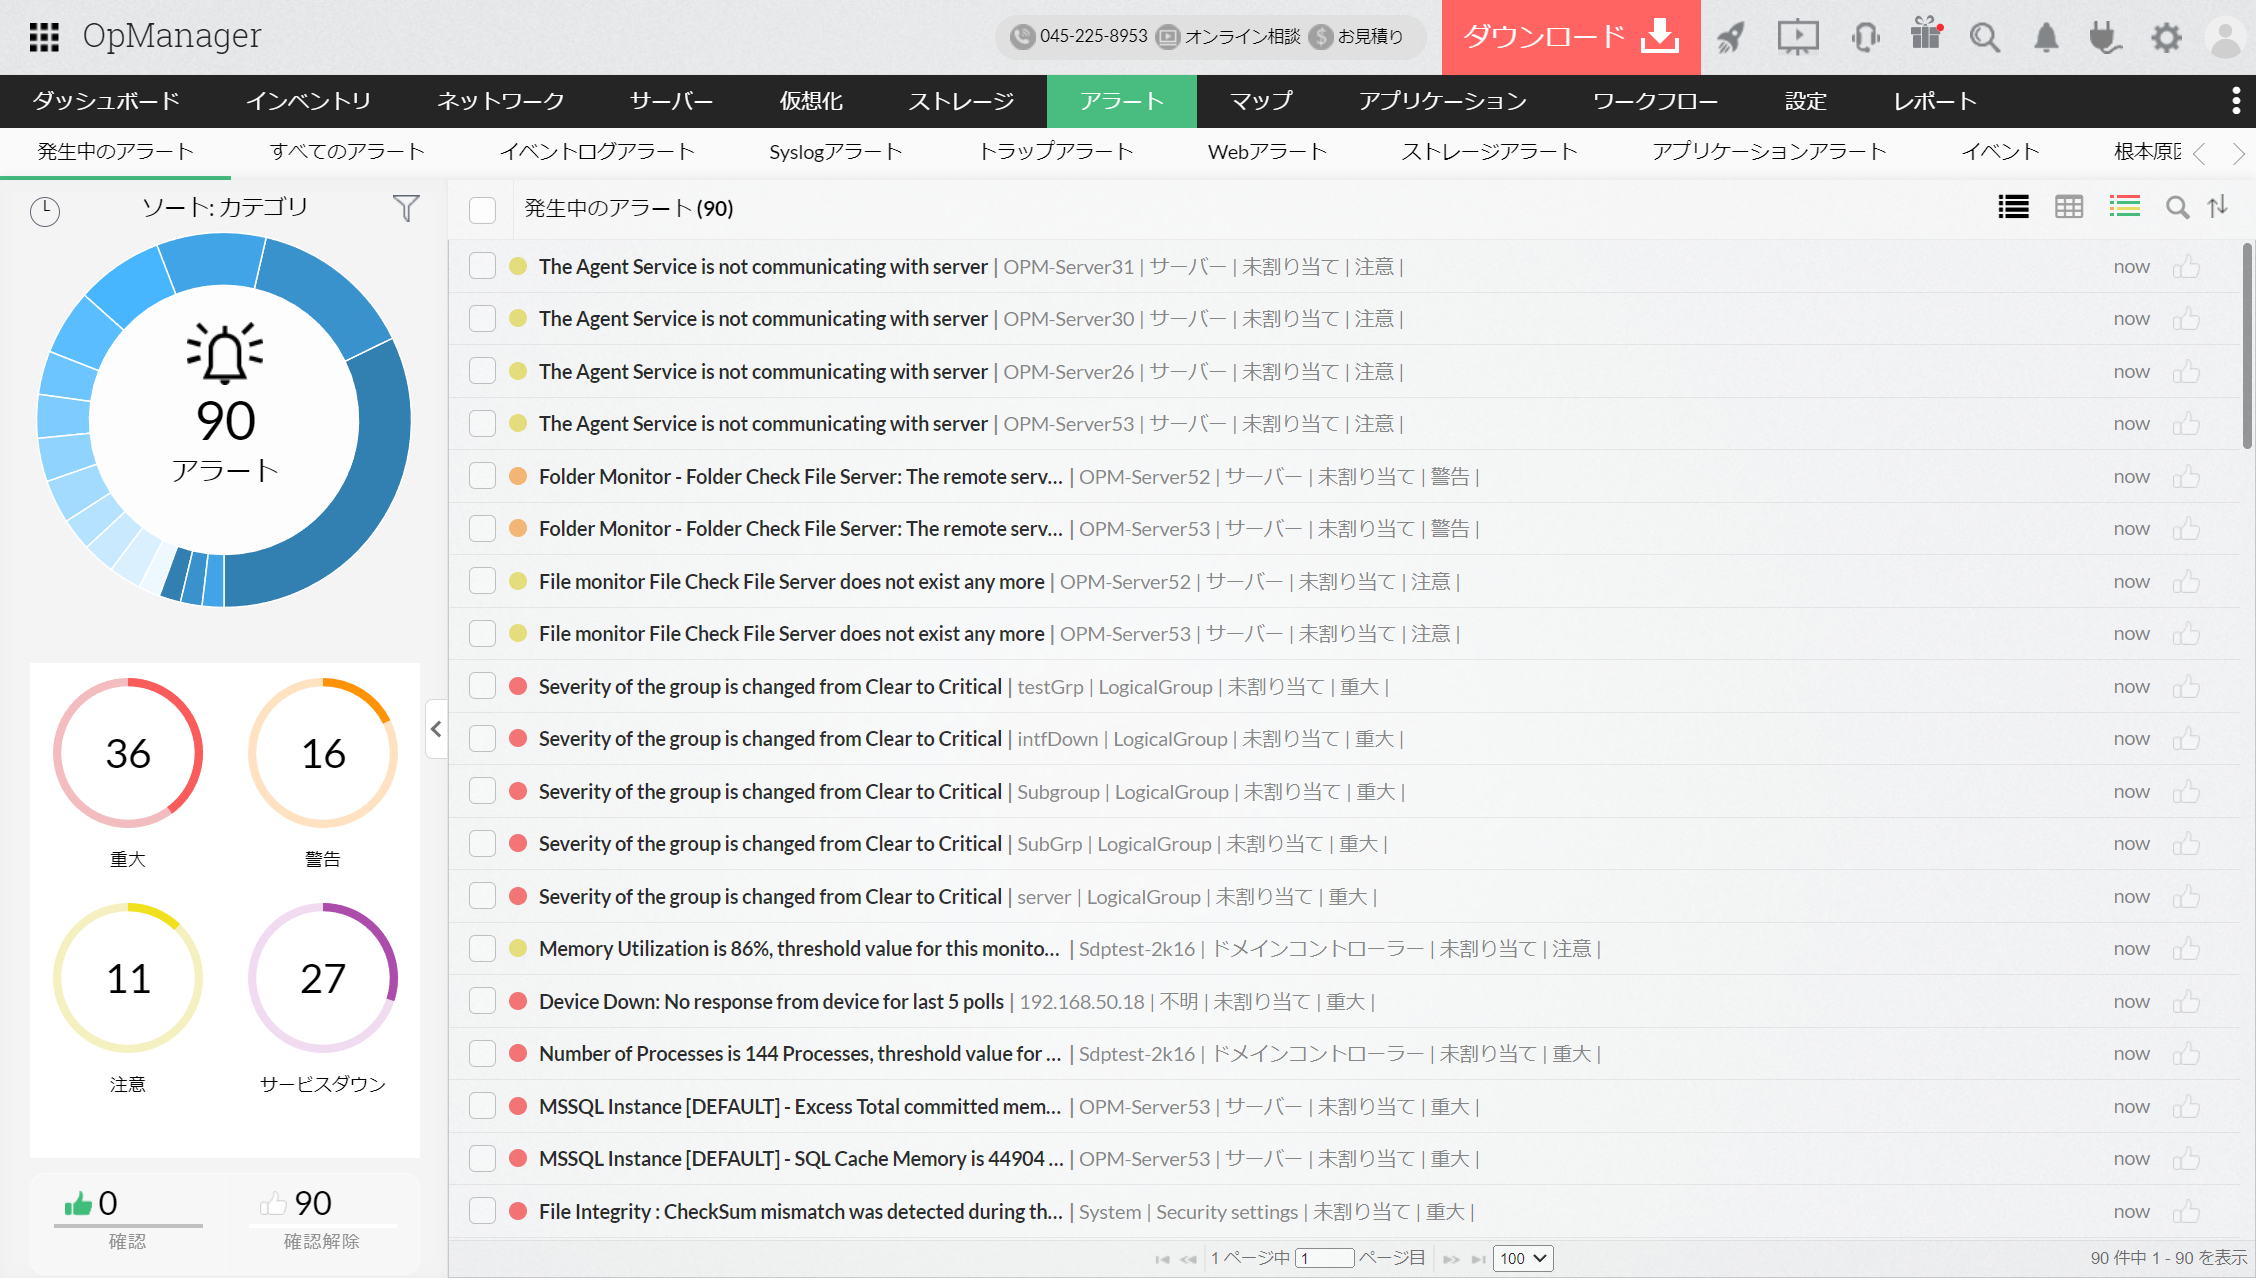Image resolution: width=2256 pixels, height=1278 pixels.
Task: Open the Device Down 192.168.50.18 alert
Action: (x=770, y=1002)
